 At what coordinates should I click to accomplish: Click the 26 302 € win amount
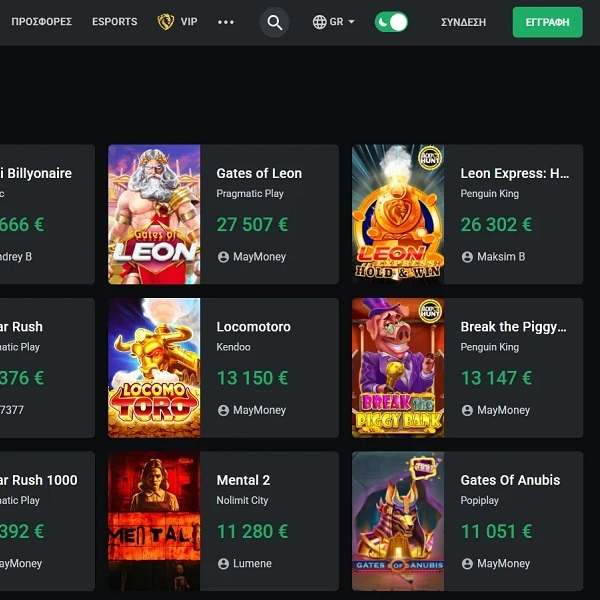coord(496,225)
